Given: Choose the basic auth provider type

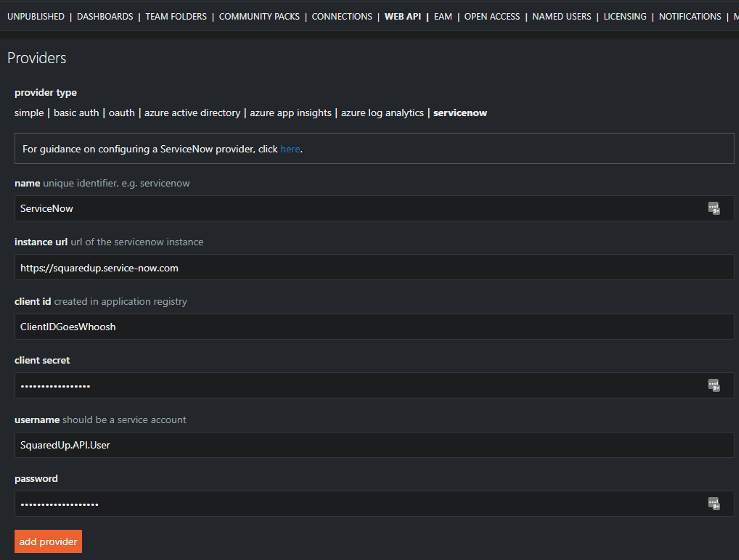Looking at the screenshot, I should 76,113.
